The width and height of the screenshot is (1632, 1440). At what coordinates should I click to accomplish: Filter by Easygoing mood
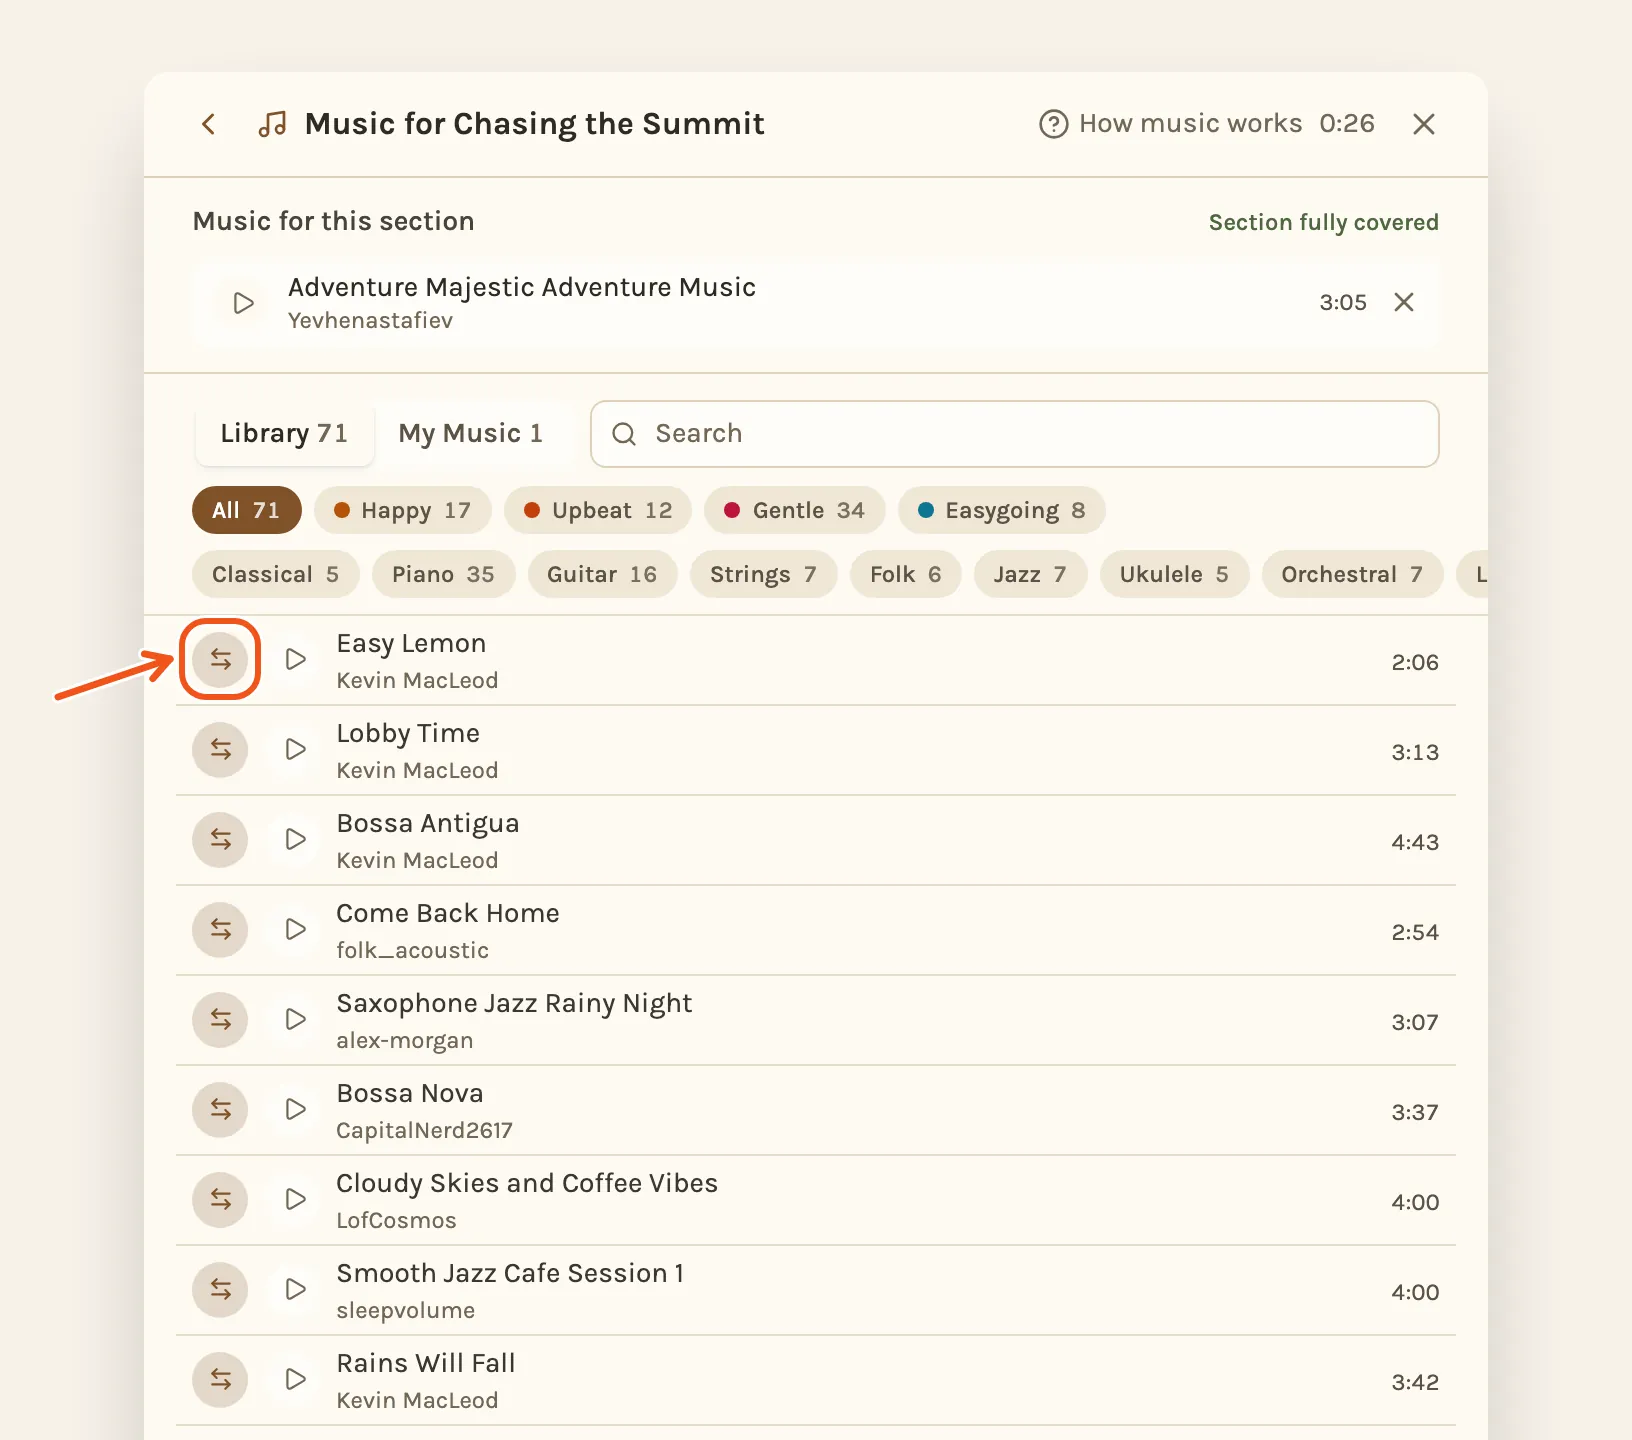1002,510
